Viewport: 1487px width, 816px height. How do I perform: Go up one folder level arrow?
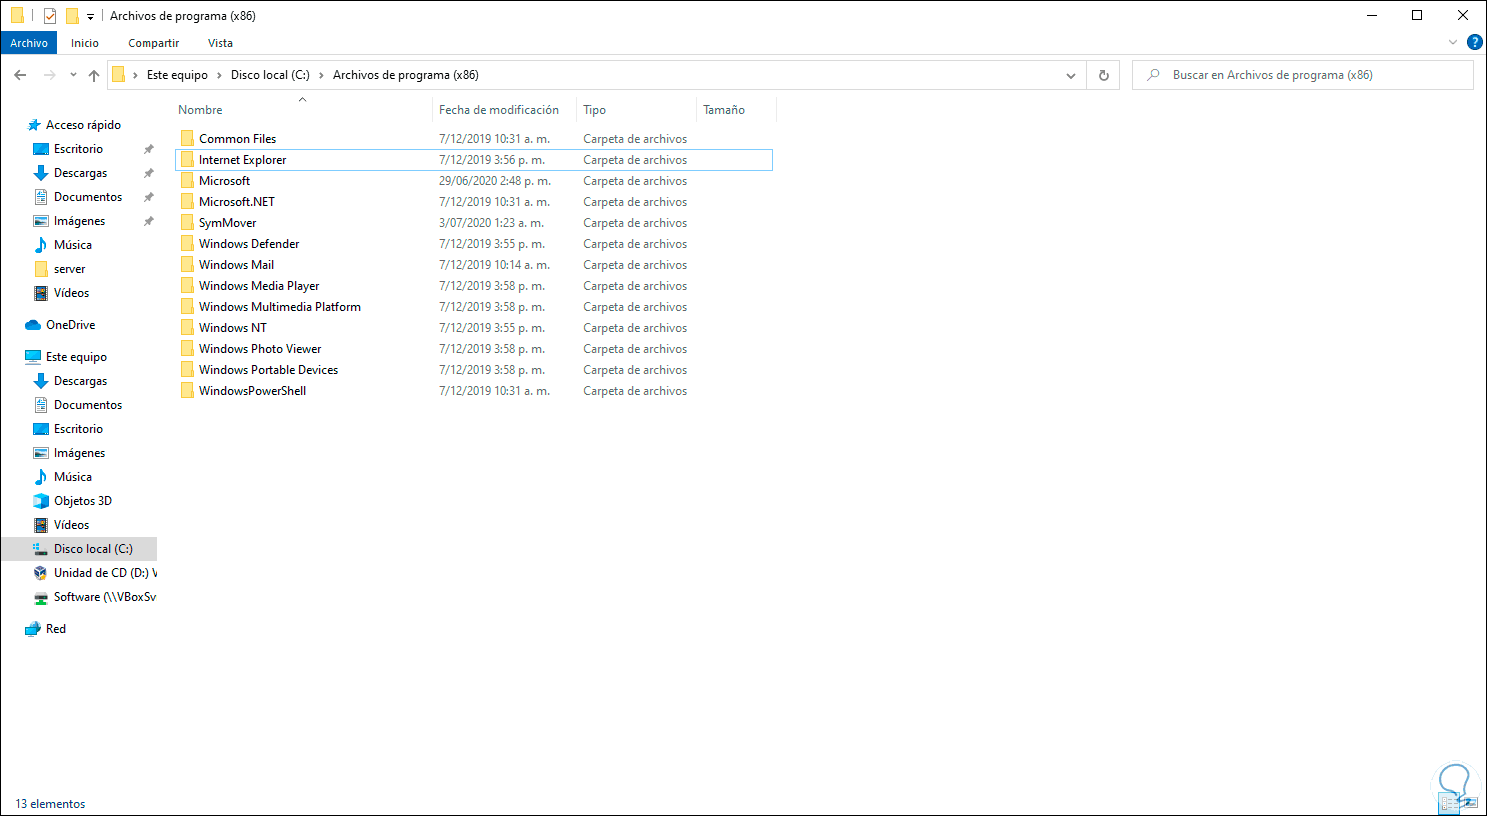94,75
